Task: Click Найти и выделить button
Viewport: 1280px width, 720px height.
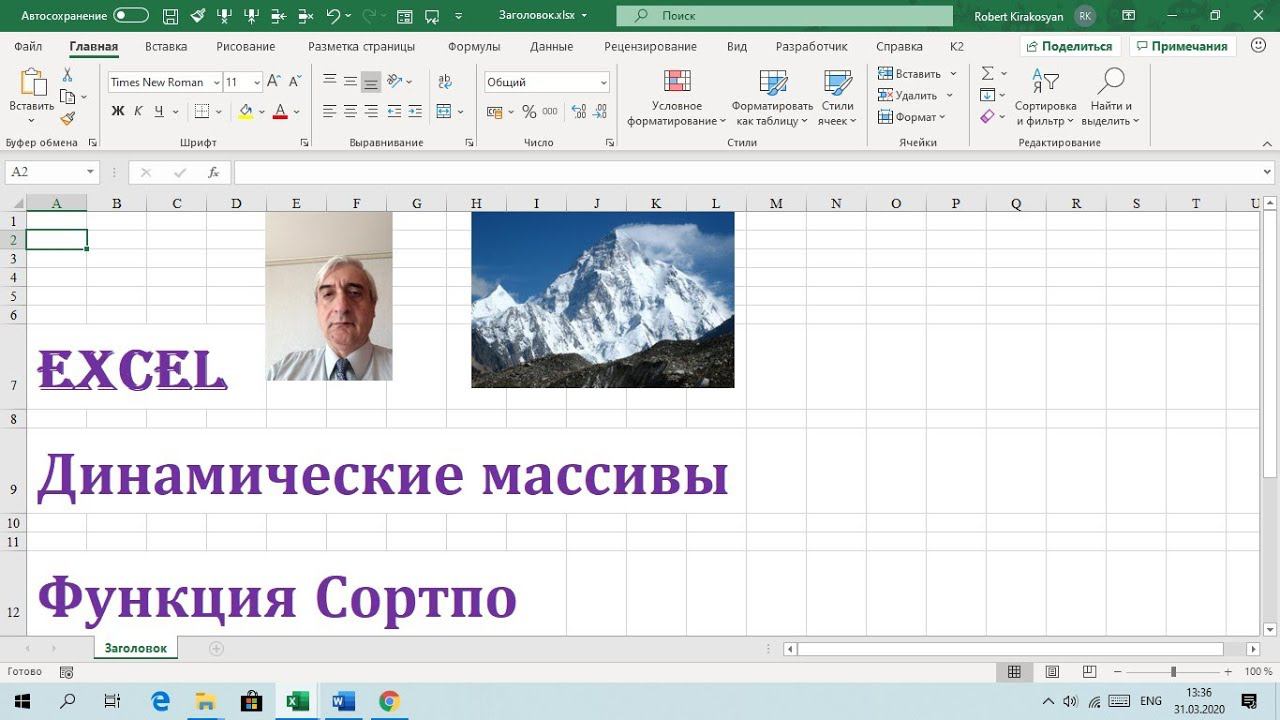Action: click(1110, 98)
